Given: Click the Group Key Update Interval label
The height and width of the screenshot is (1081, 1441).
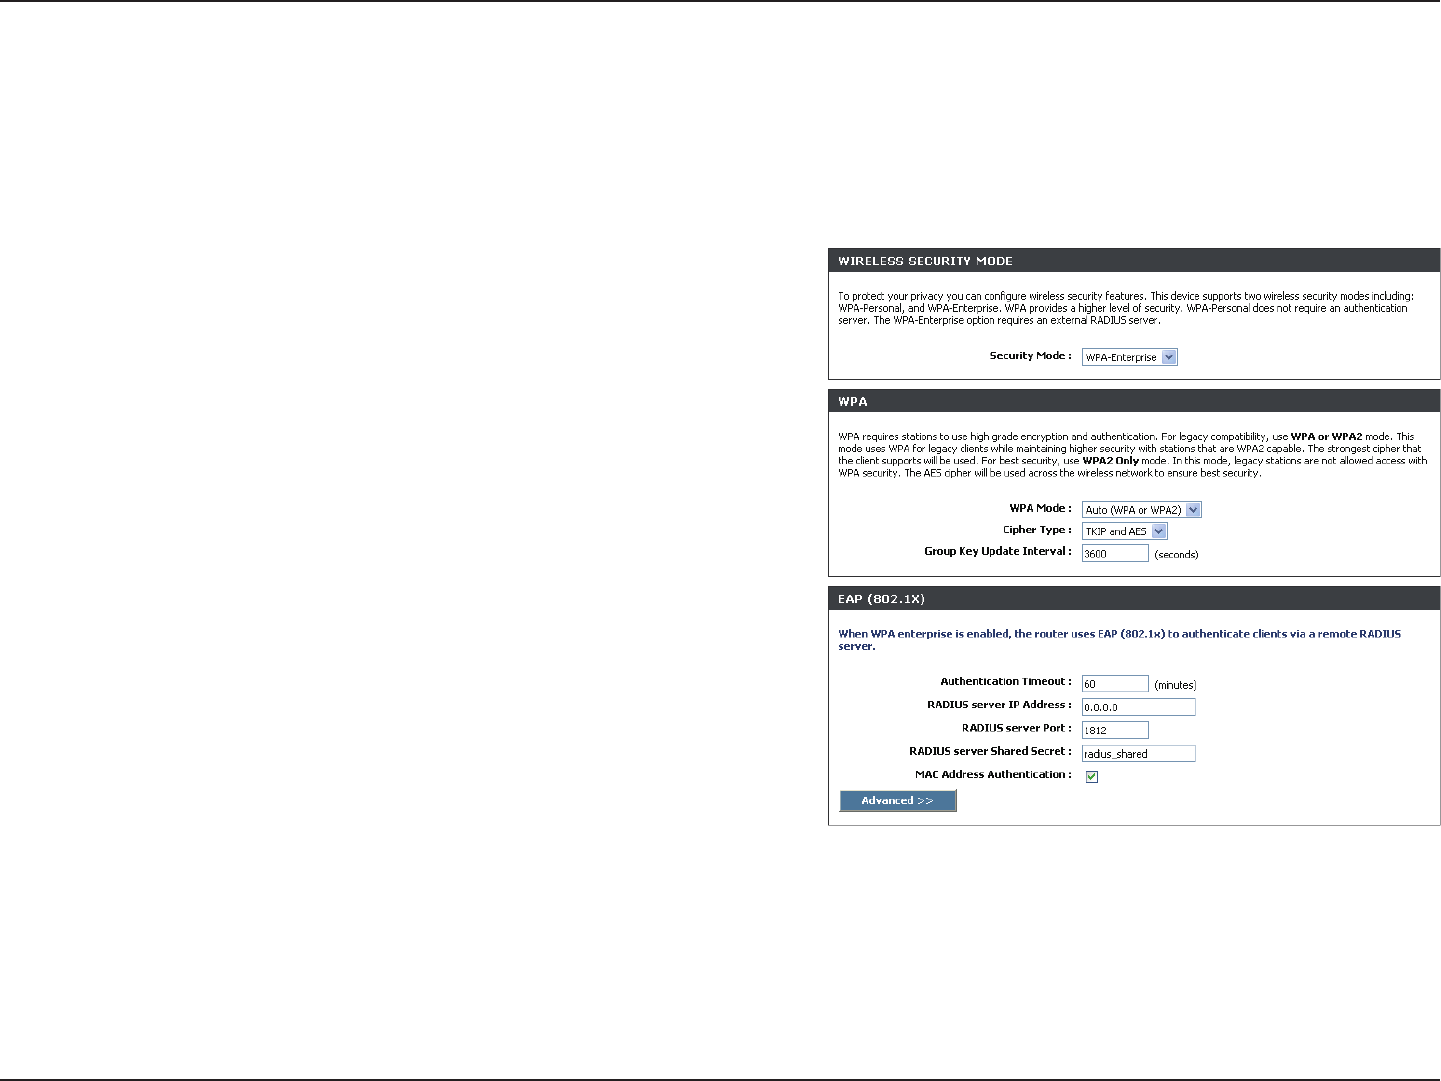Looking at the screenshot, I should pyautogui.click(x=998, y=552).
